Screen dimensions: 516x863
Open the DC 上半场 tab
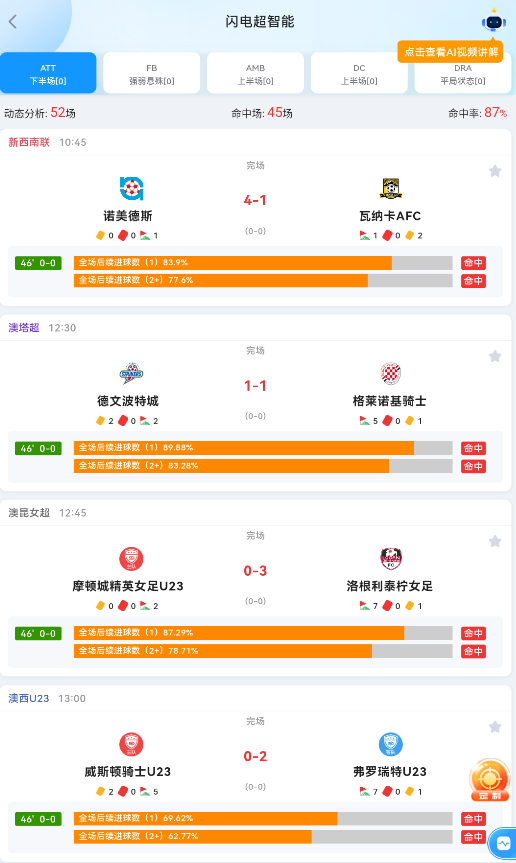[359, 73]
